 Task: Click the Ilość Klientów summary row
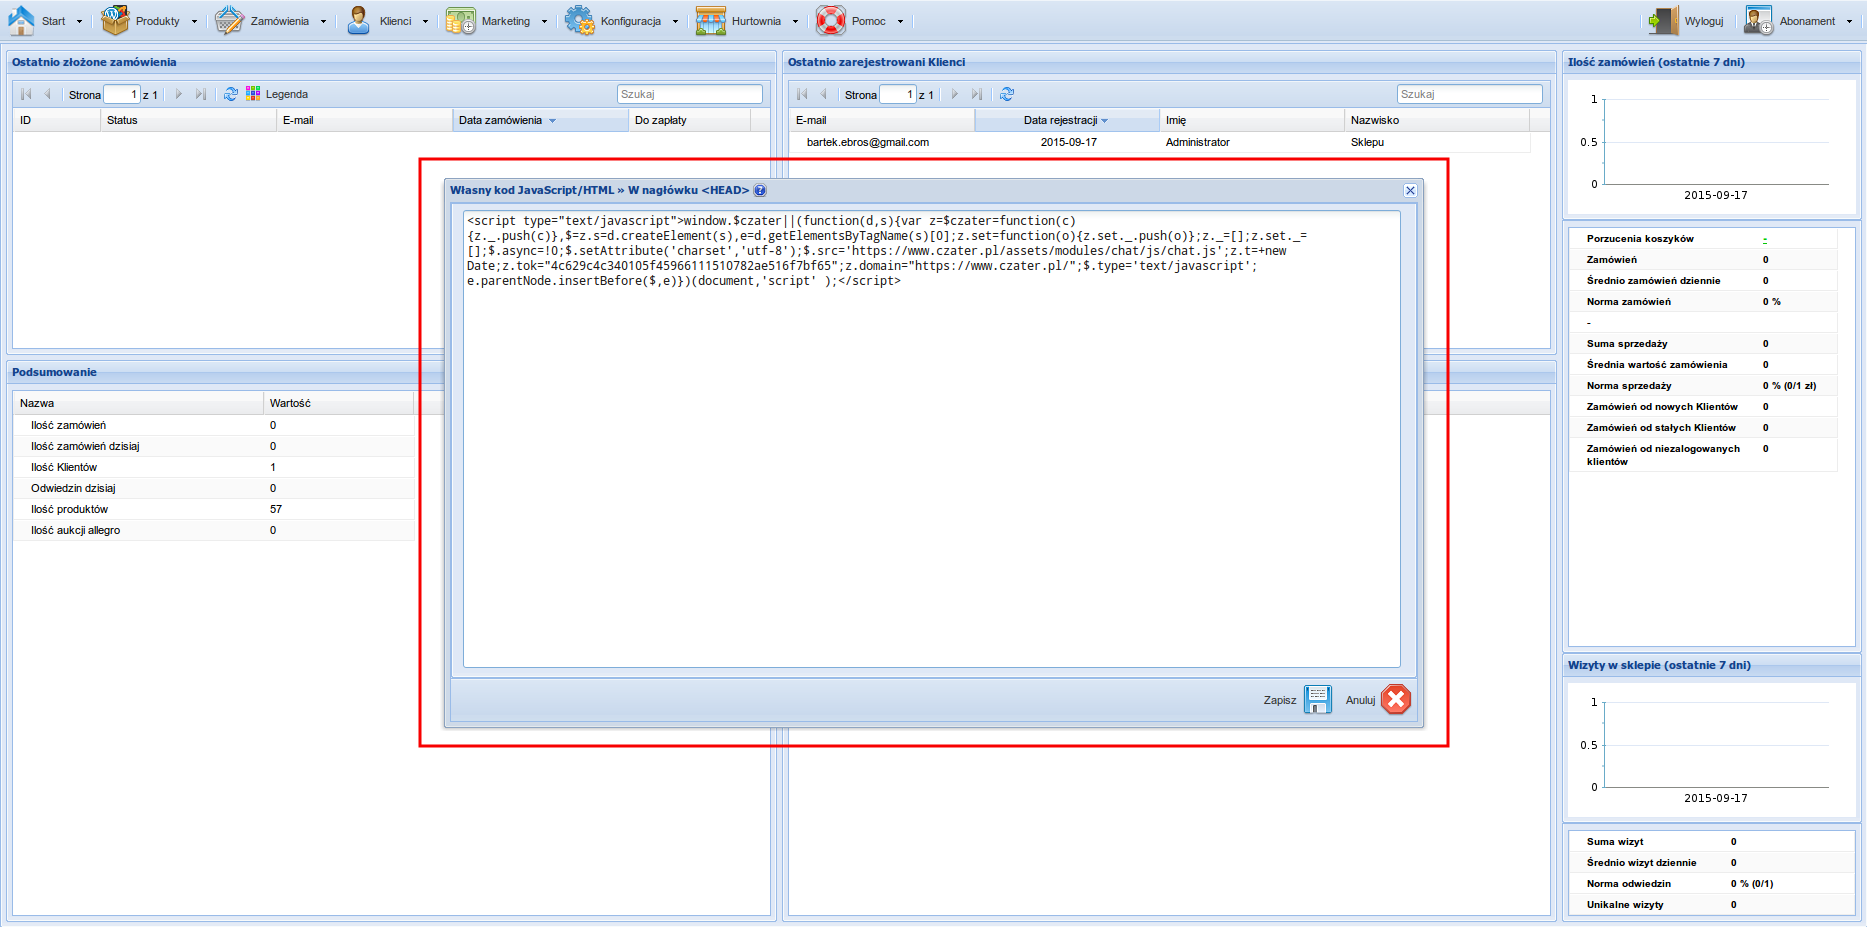click(214, 467)
